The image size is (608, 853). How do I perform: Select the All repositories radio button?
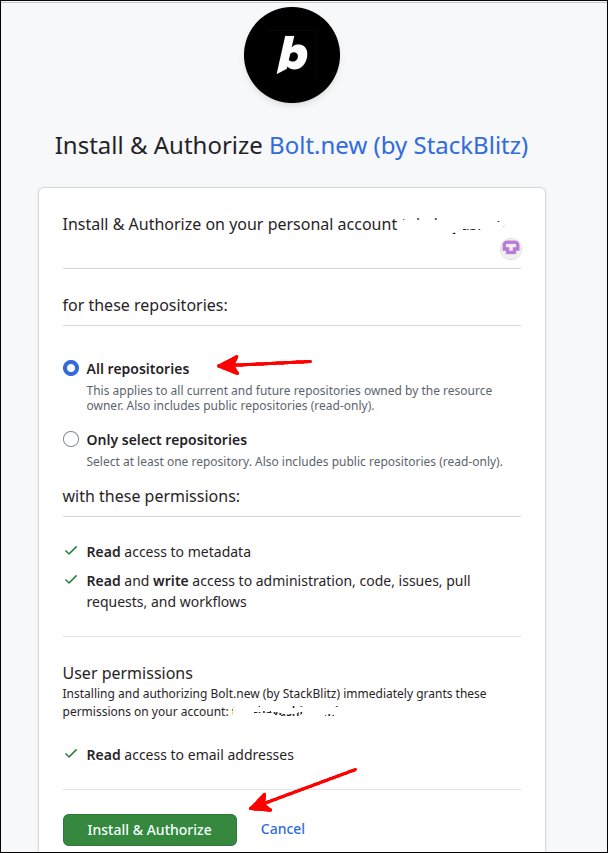70,368
